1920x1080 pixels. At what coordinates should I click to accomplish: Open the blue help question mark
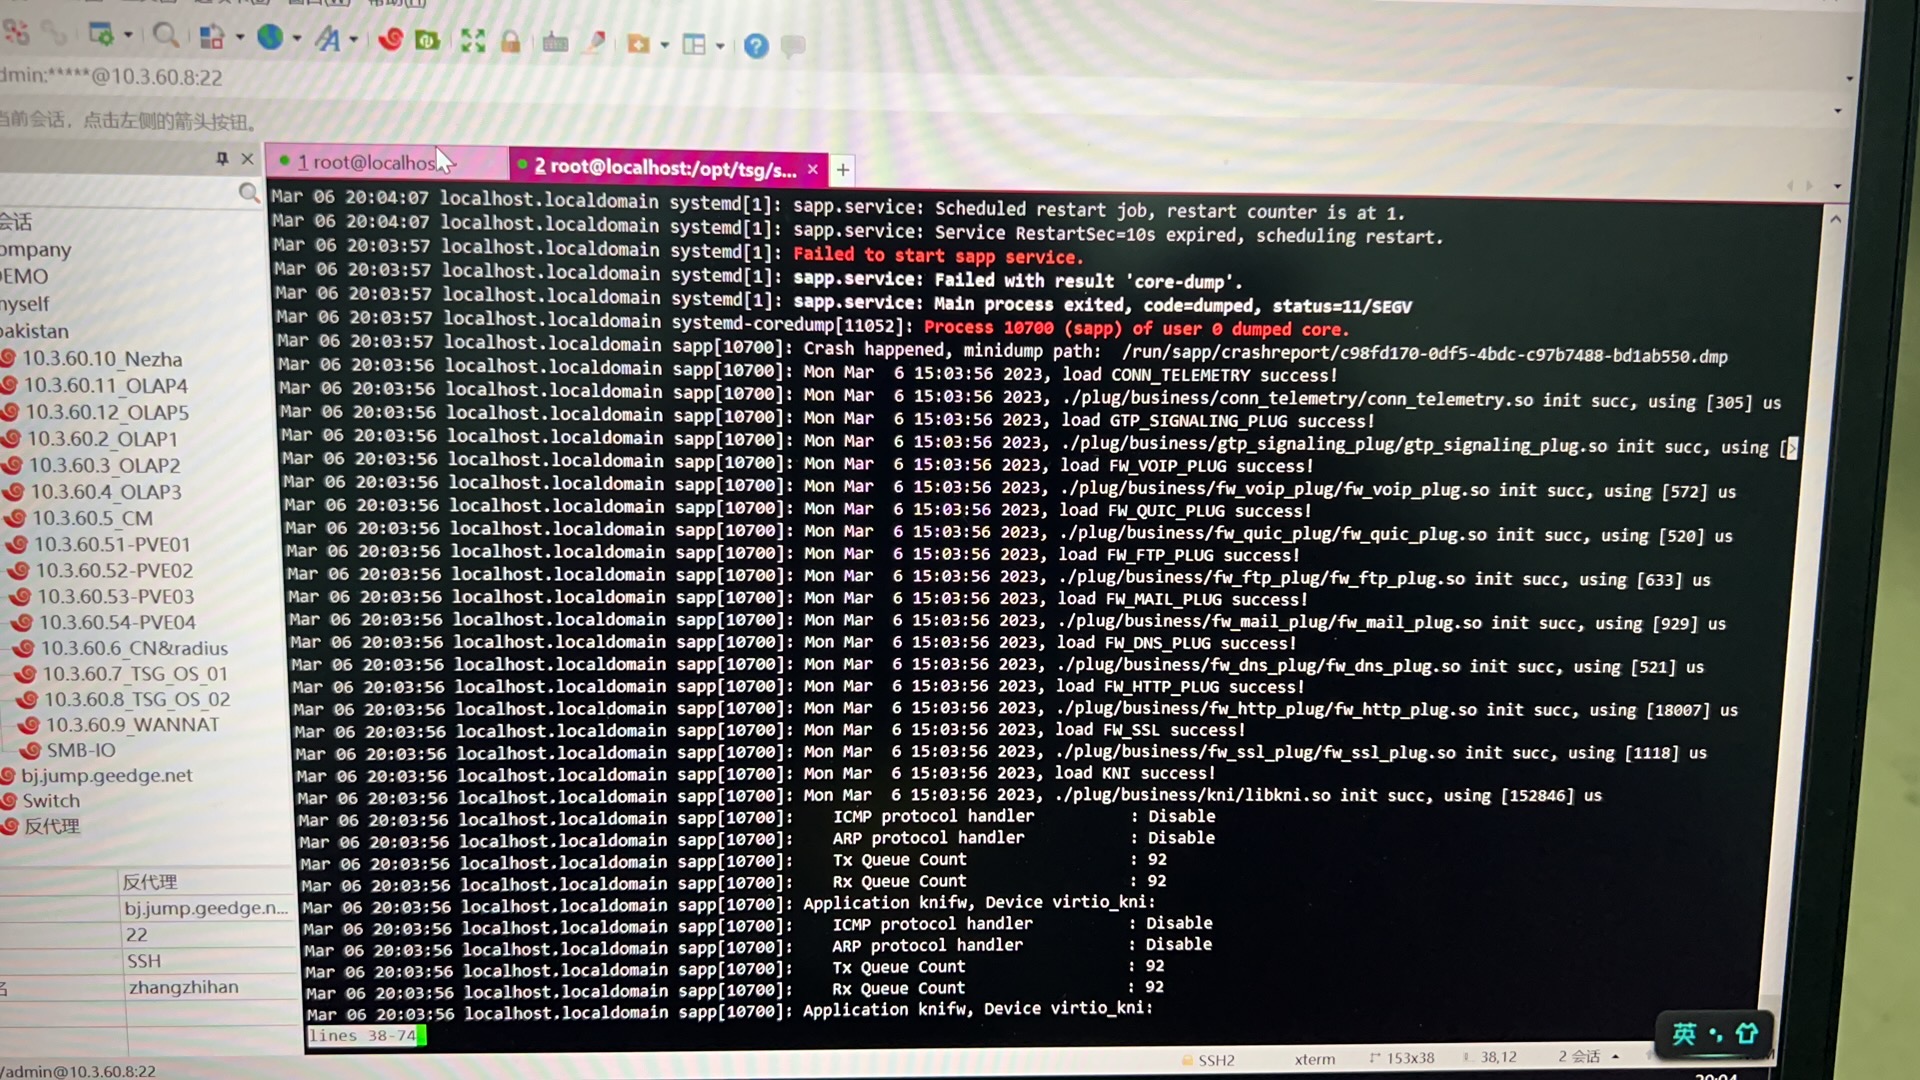click(x=756, y=45)
